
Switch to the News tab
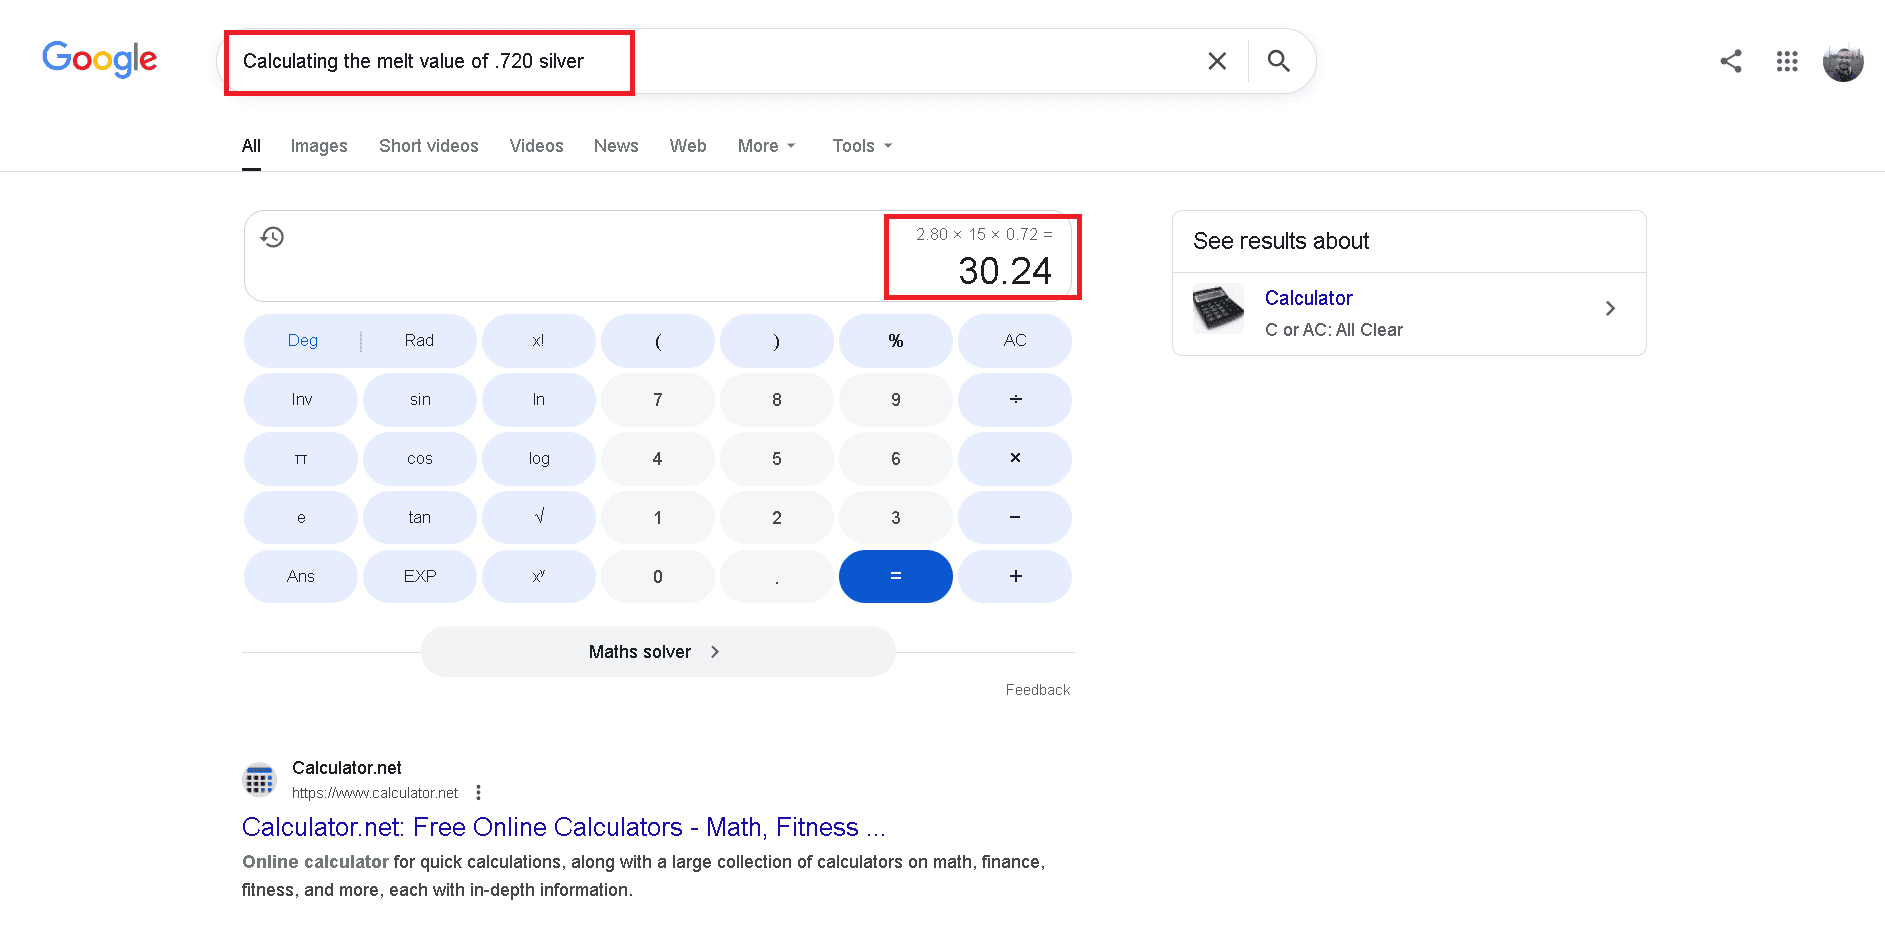coord(615,146)
